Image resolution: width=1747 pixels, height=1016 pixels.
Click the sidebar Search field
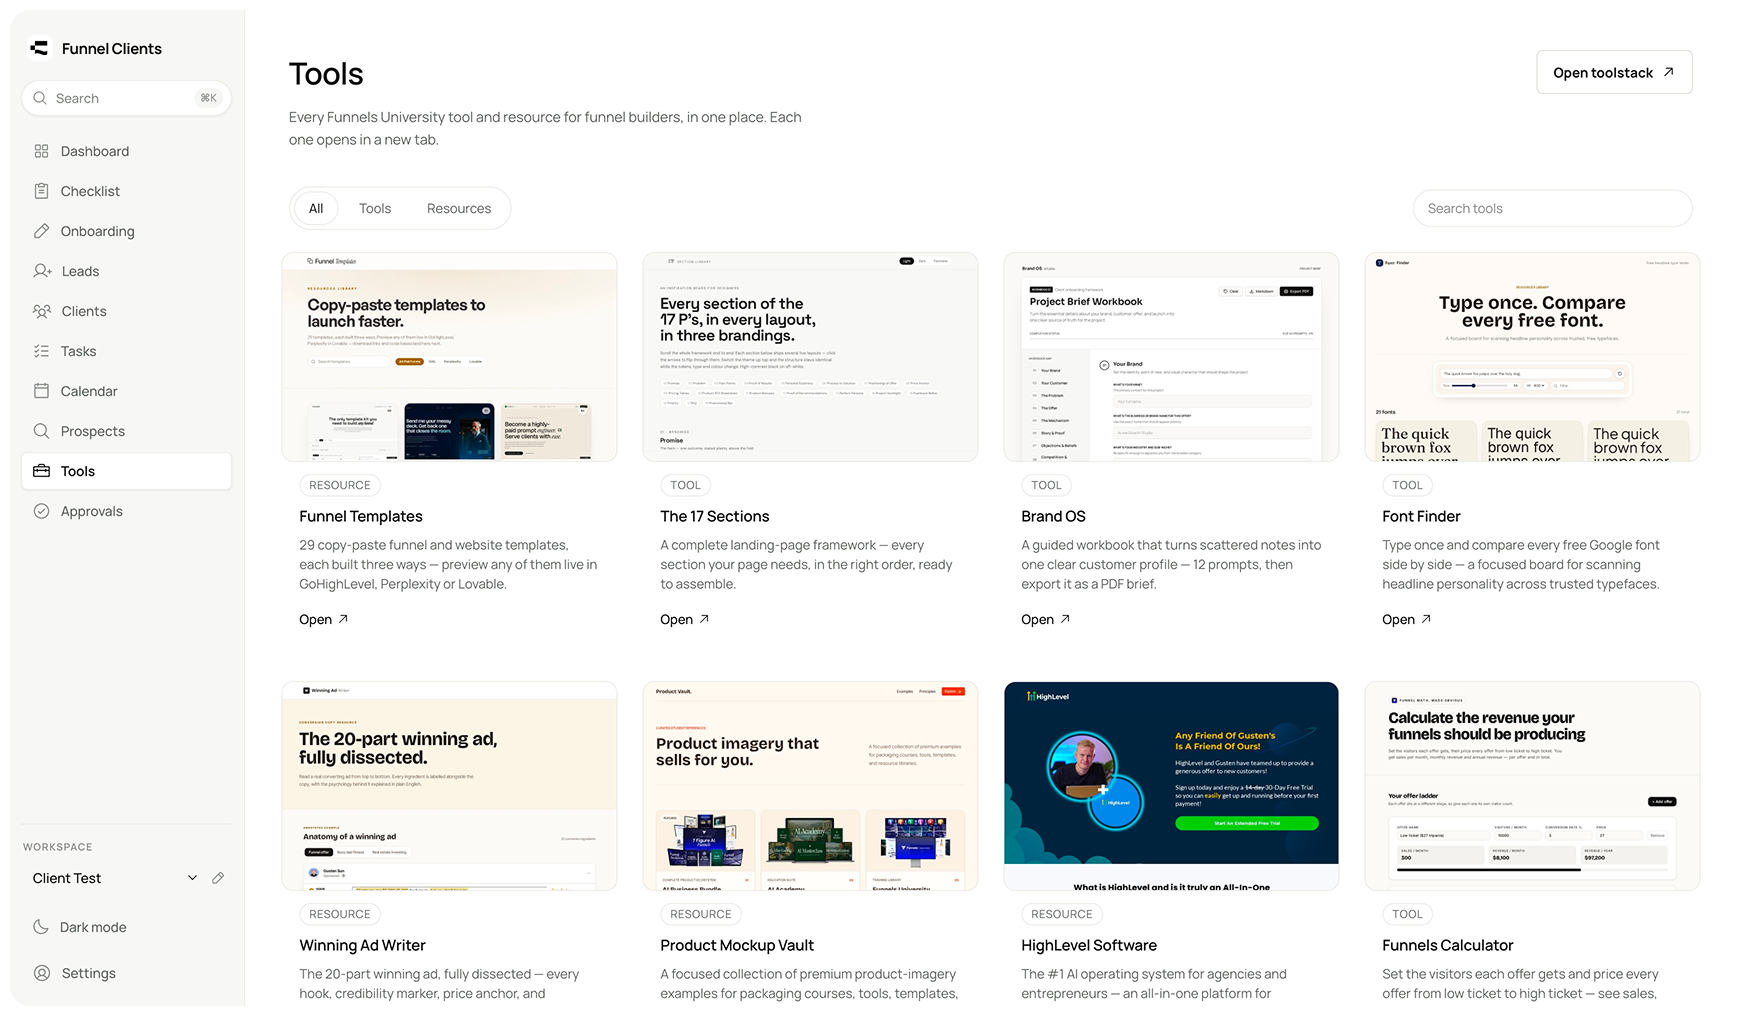tap(126, 98)
